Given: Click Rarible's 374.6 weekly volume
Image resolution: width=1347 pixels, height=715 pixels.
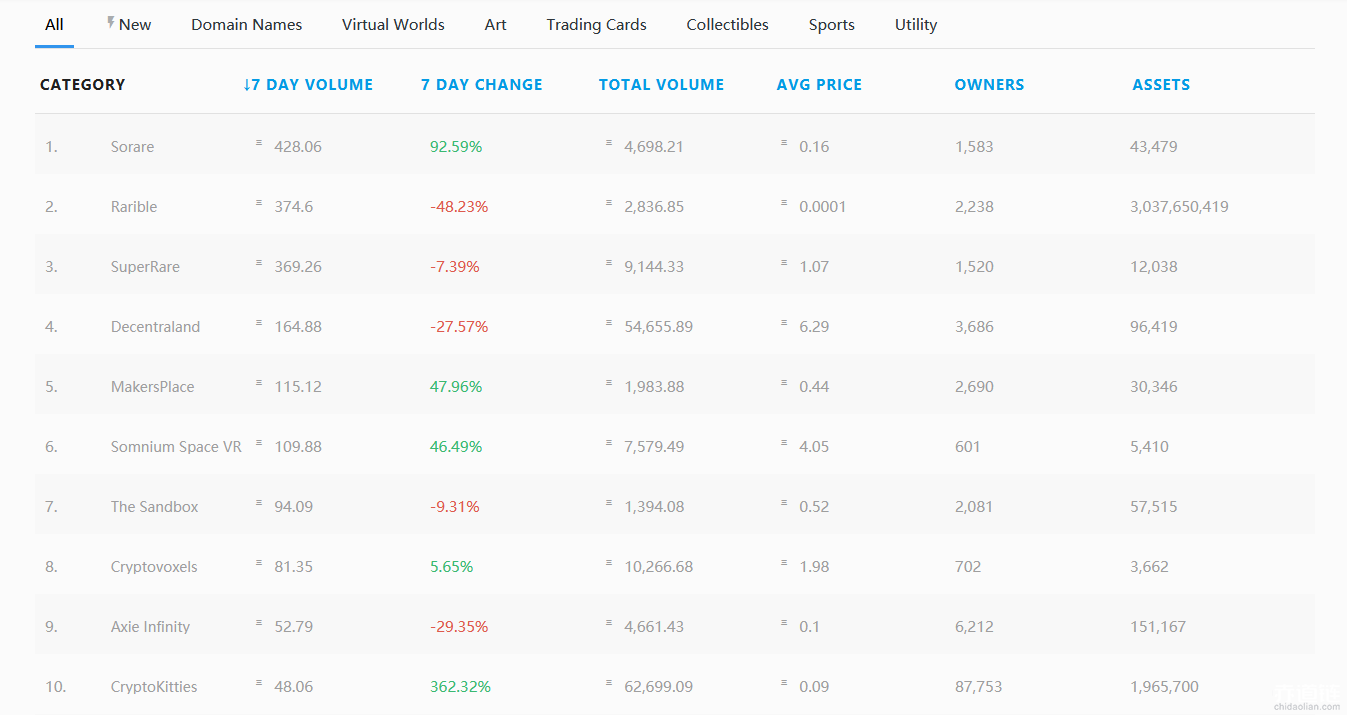Looking at the screenshot, I should tap(294, 207).
